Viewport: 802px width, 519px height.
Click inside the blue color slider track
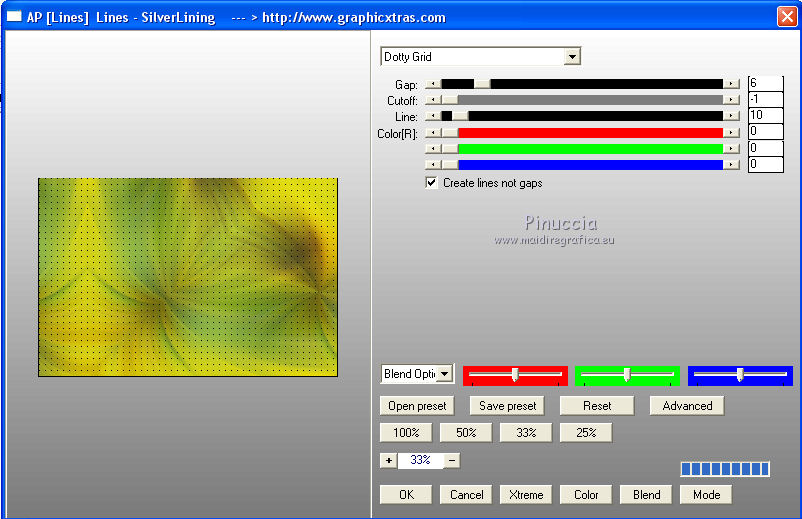tap(591, 165)
